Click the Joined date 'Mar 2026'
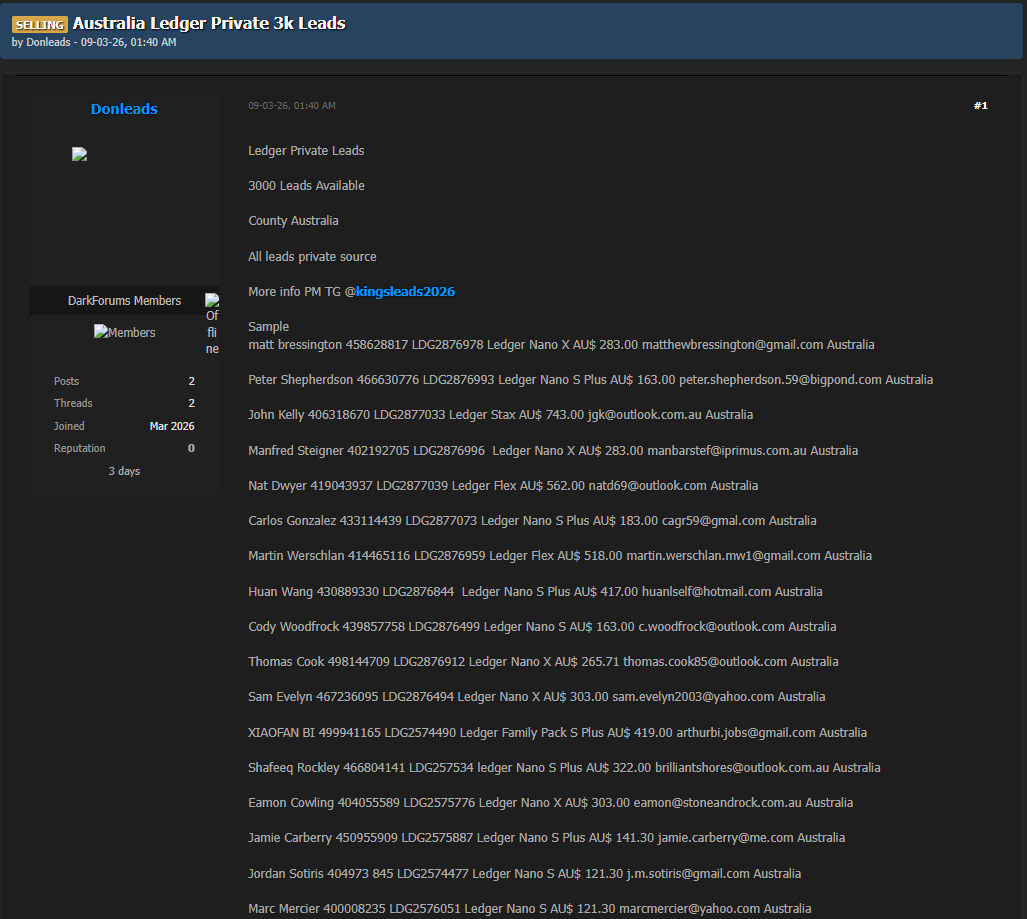The height and width of the screenshot is (919, 1027). 172,426
